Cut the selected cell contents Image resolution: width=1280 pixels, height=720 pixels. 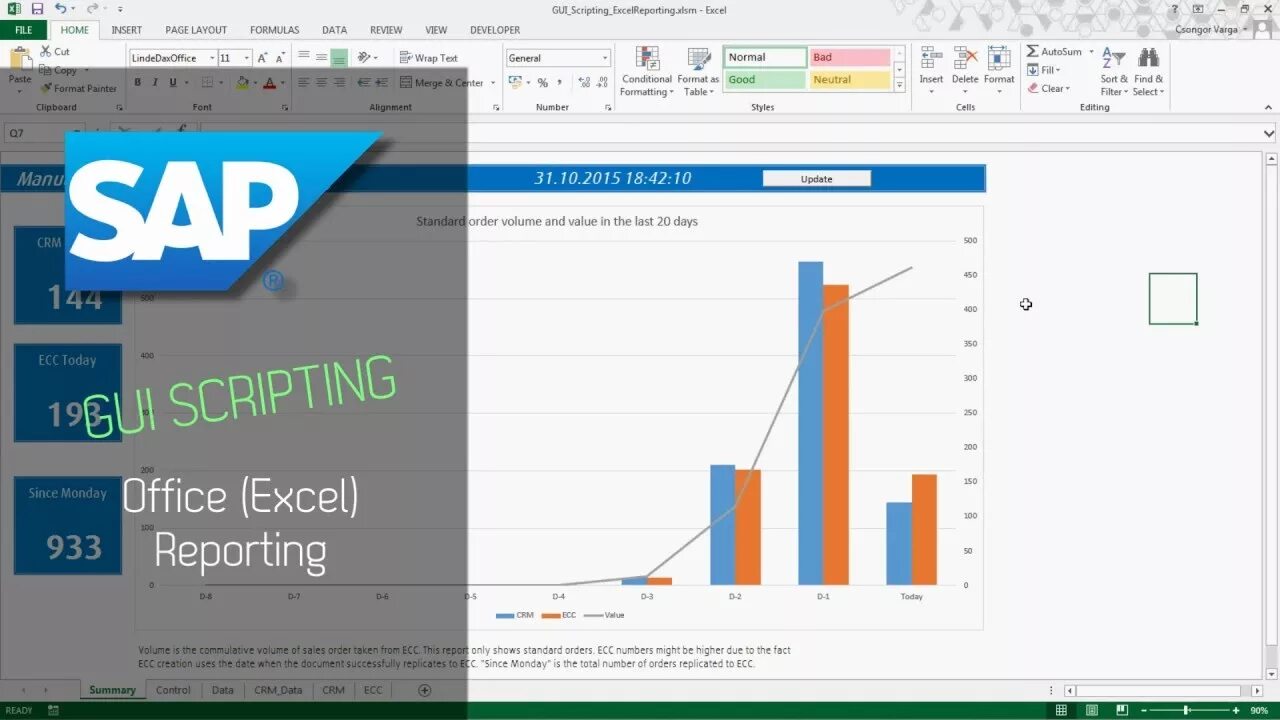55,51
